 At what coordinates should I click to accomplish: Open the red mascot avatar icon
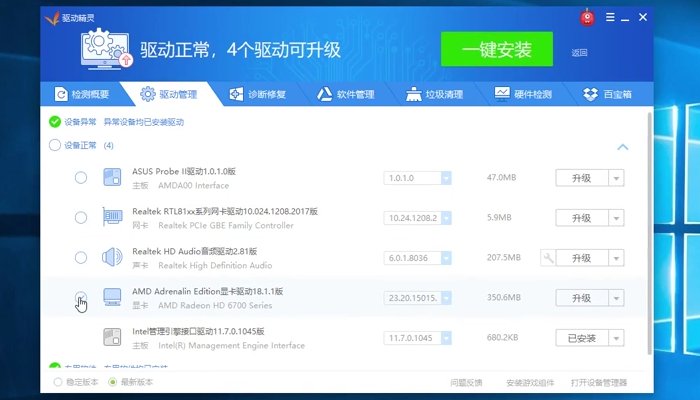pos(587,18)
